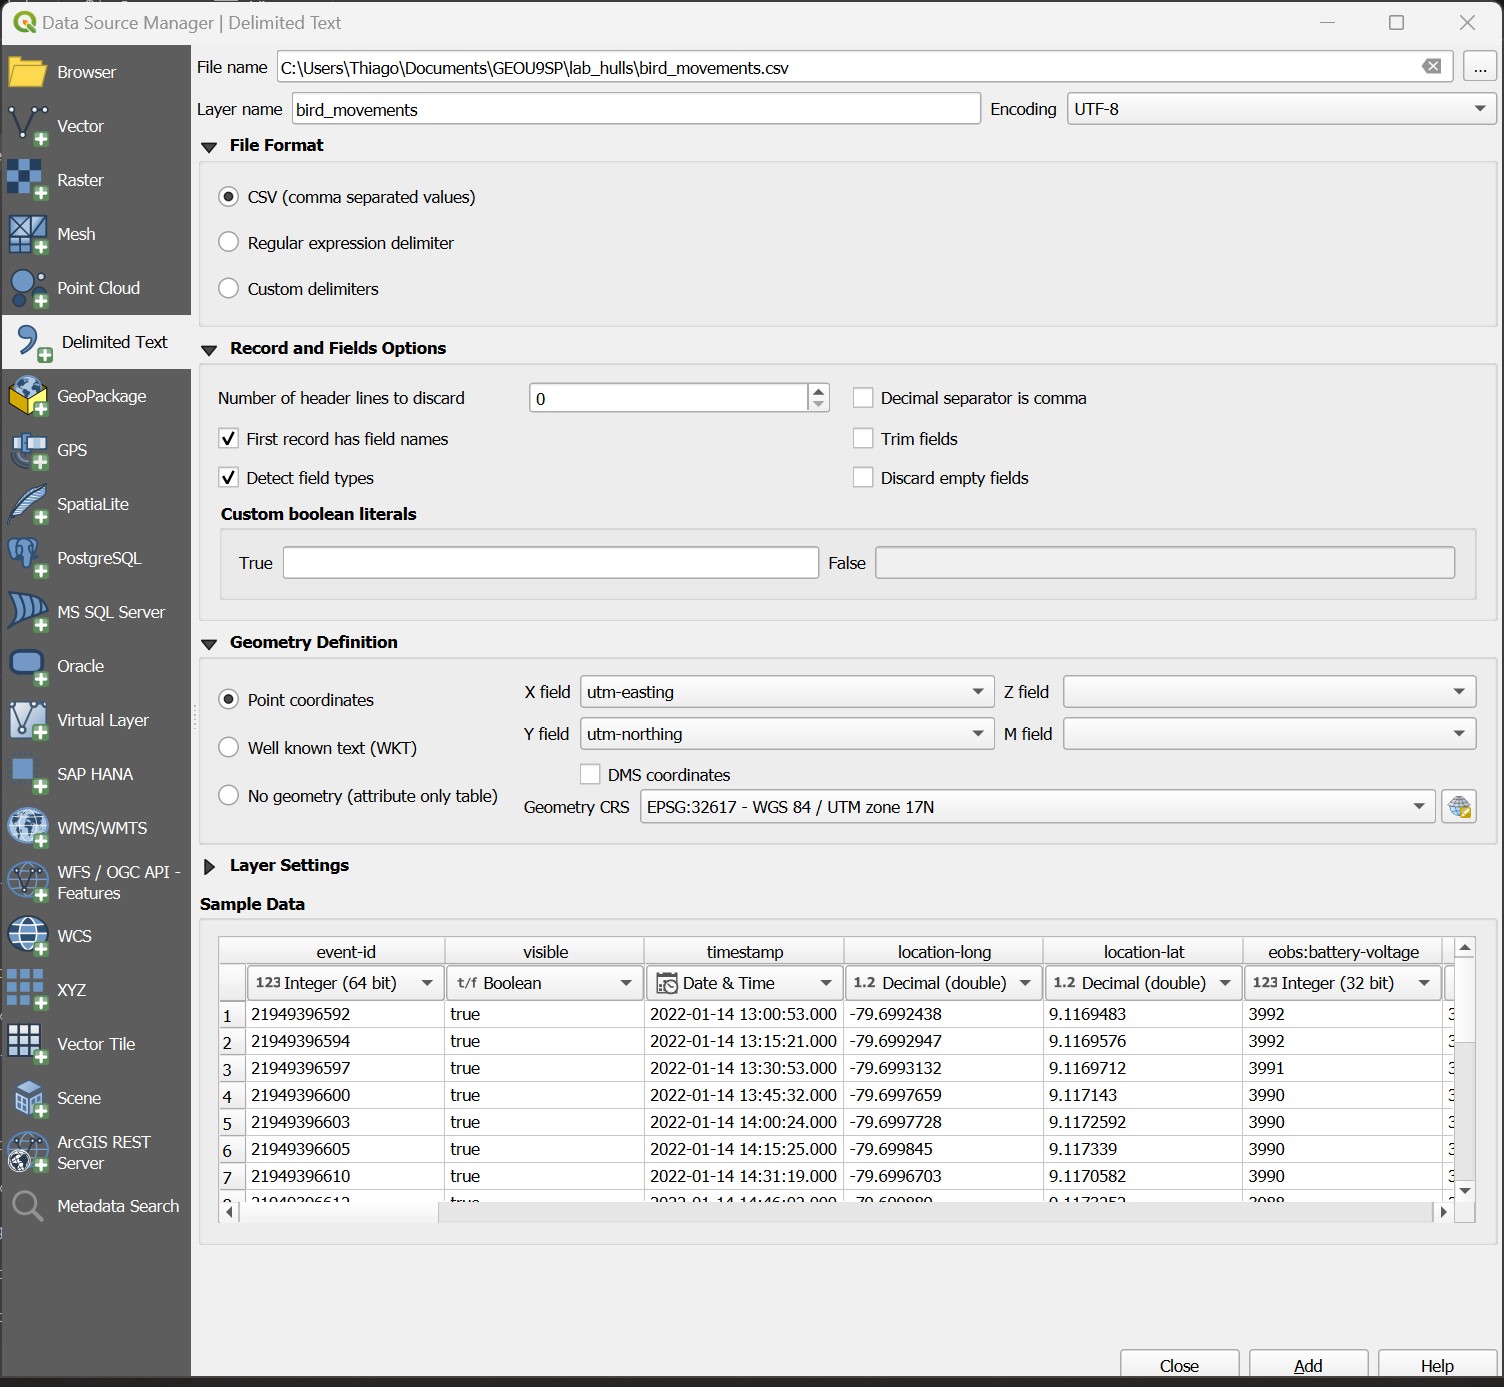Enable Decimal separator is comma
The image size is (1504, 1387).
[863, 397]
